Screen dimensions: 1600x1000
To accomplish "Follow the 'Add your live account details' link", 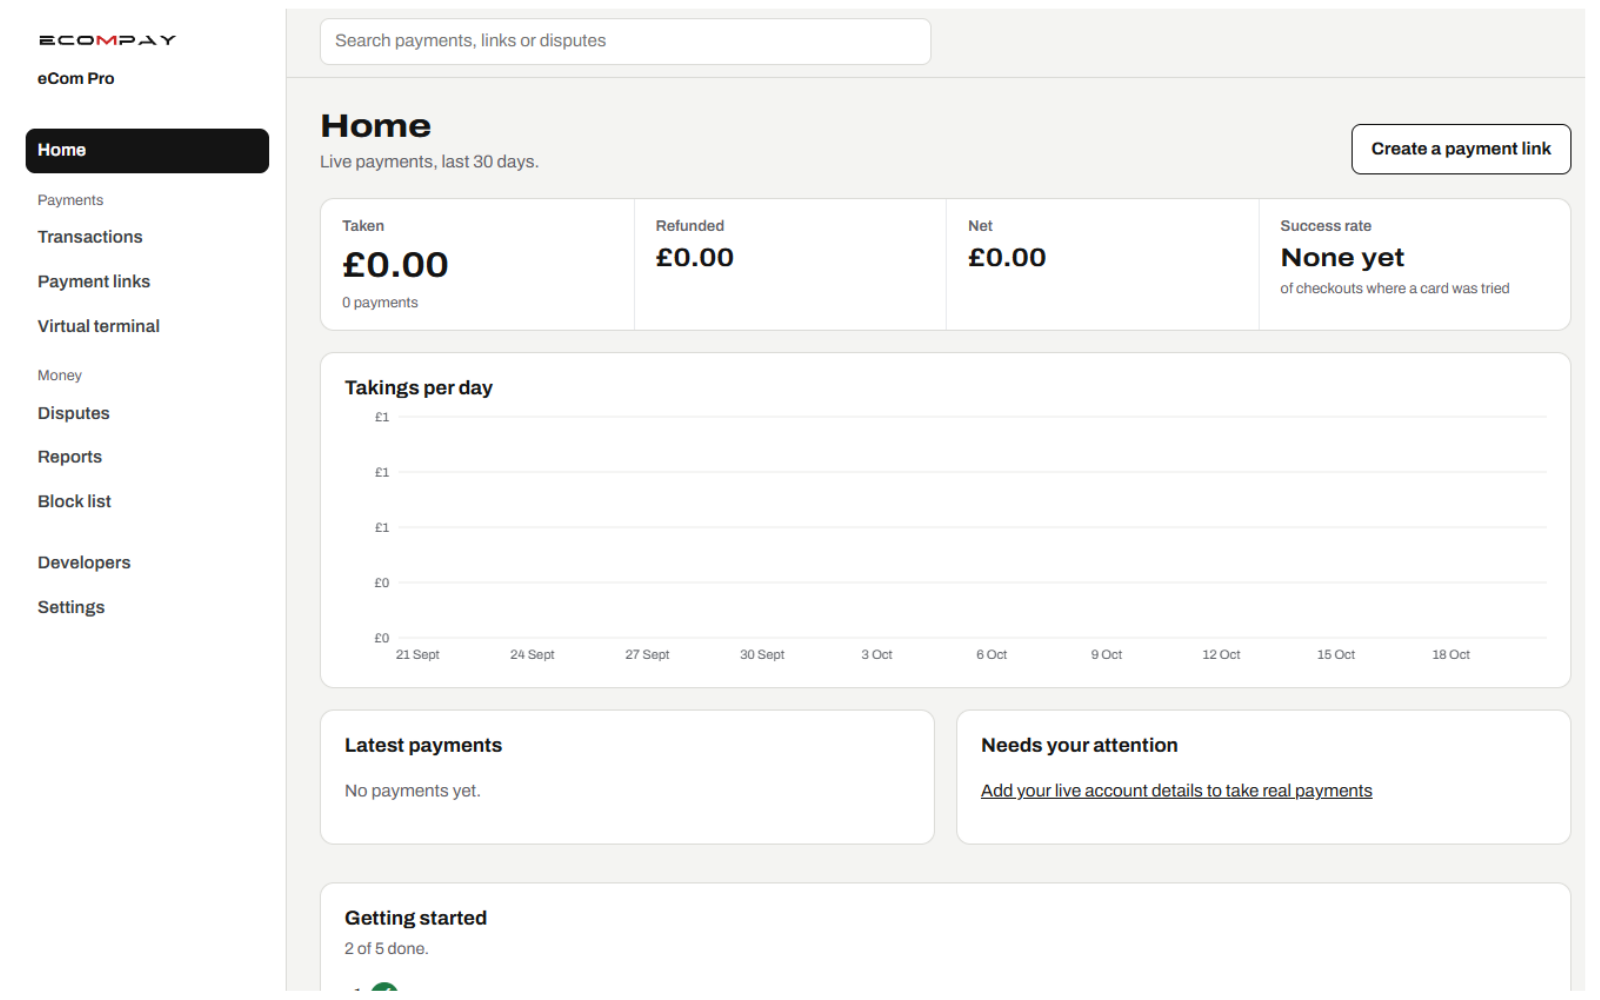I will pyautogui.click(x=1176, y=791).
